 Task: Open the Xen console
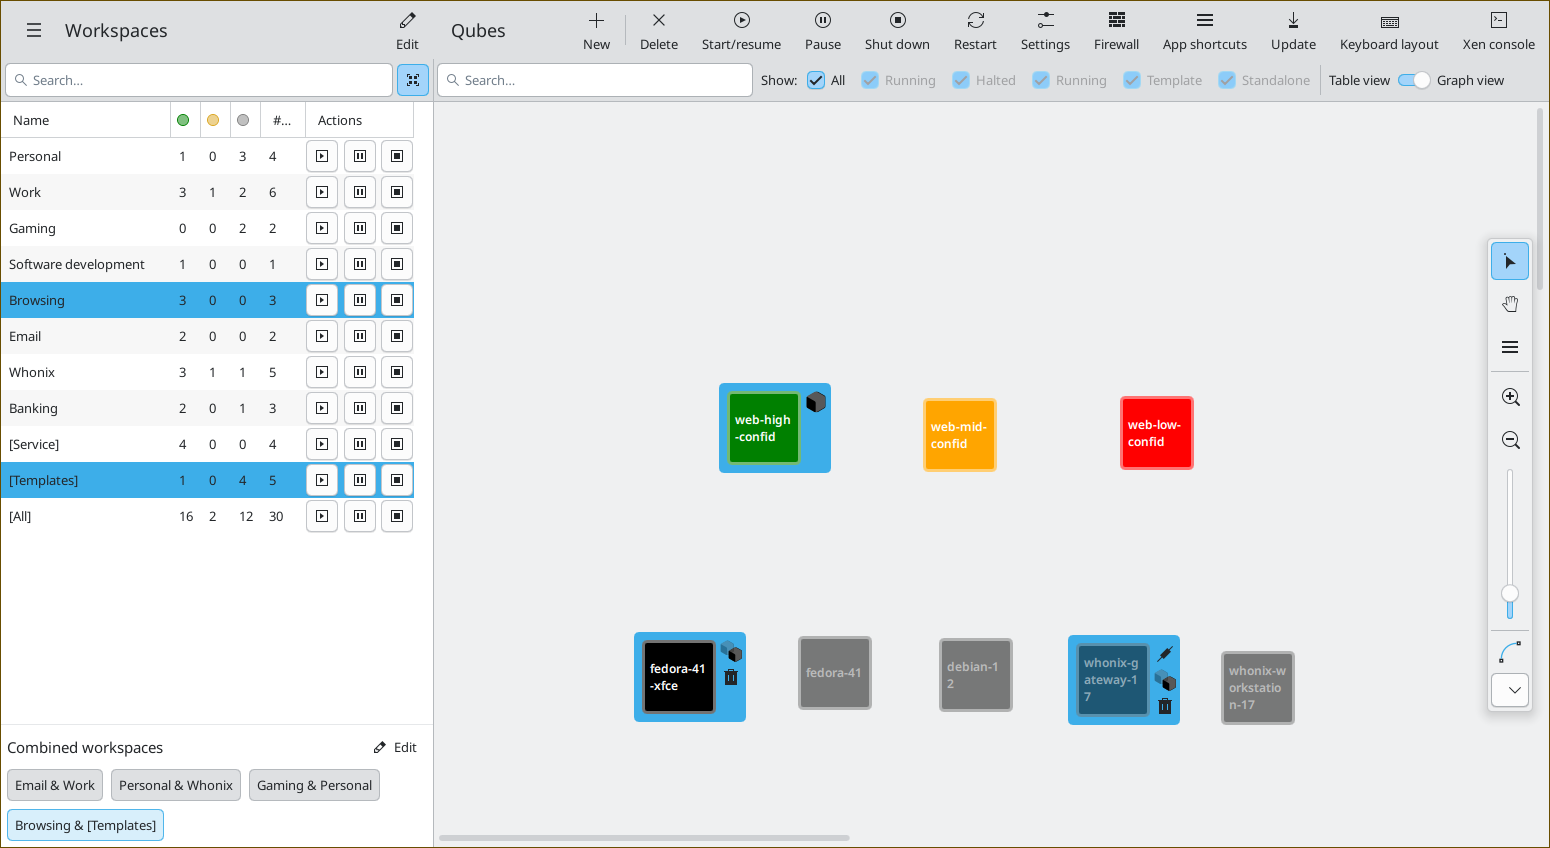(x=1498, y=30)
